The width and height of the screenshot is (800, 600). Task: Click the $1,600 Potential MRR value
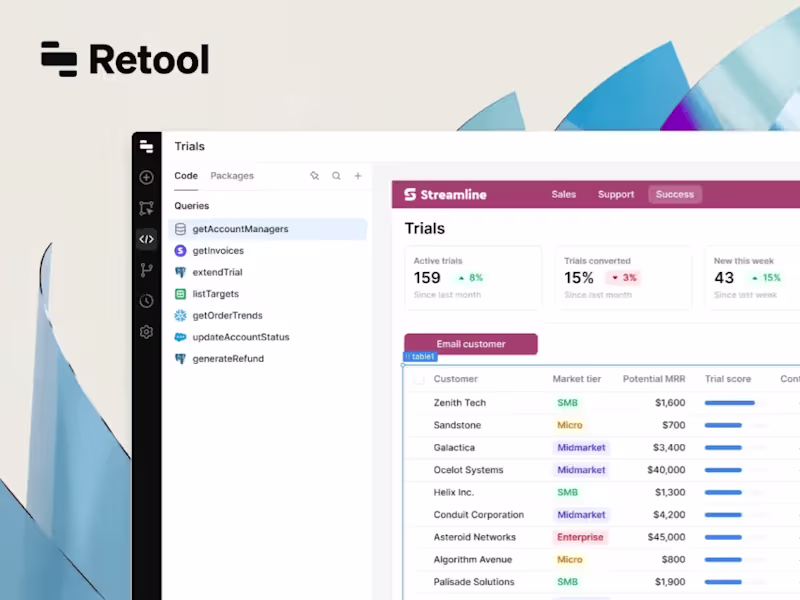pyautogui.click(x=670, y=403)
